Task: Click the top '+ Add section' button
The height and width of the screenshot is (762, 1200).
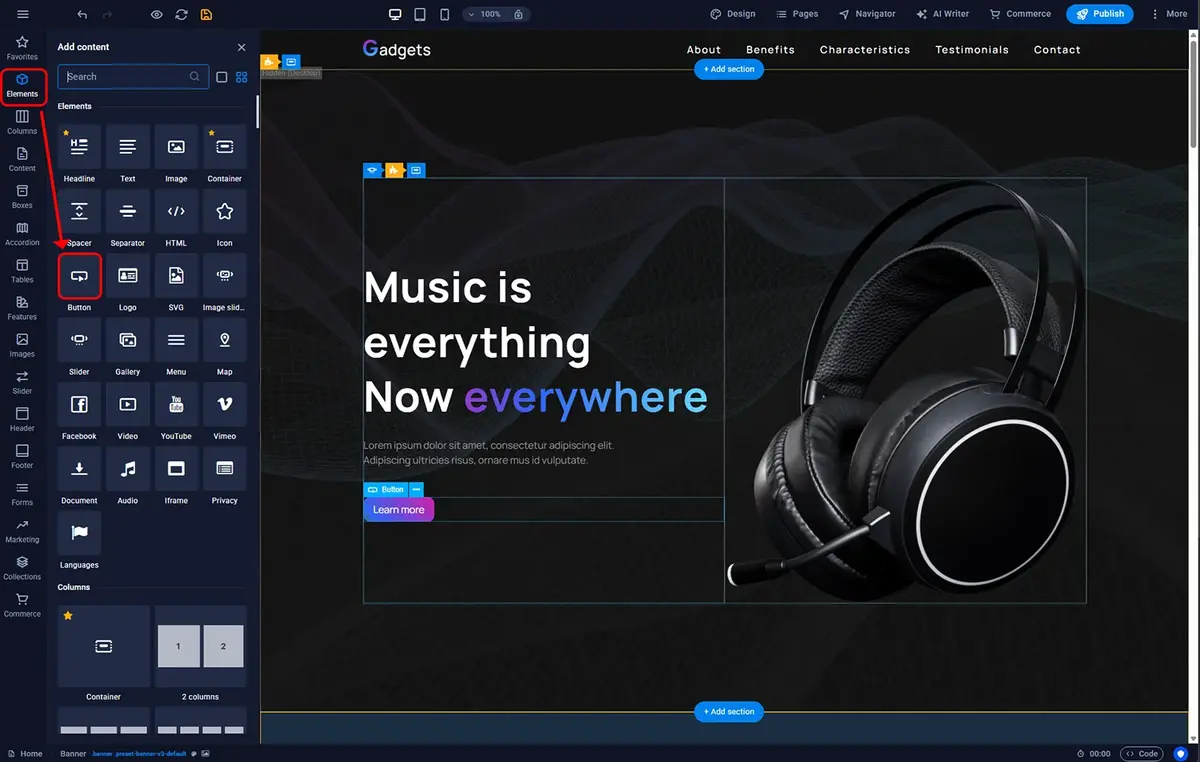Action: click(729, 69)
